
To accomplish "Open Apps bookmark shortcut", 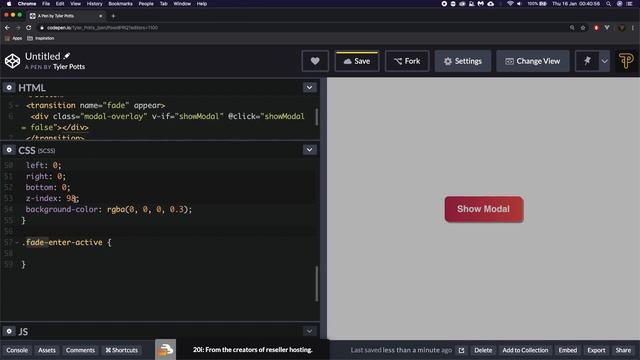I will pos(13,38).
